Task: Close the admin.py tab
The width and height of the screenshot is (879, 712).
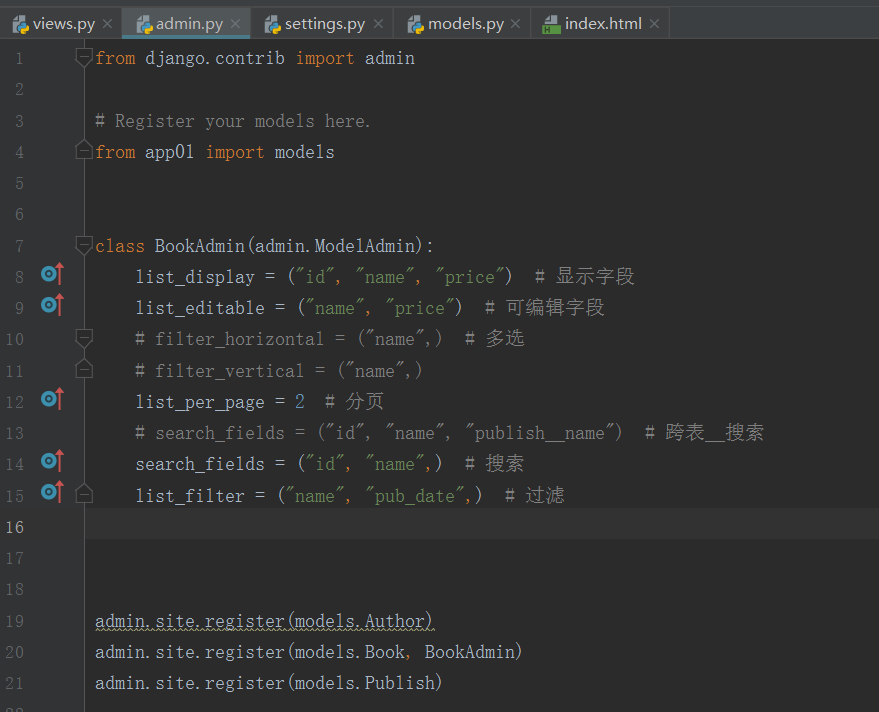Action: [236, 24]
